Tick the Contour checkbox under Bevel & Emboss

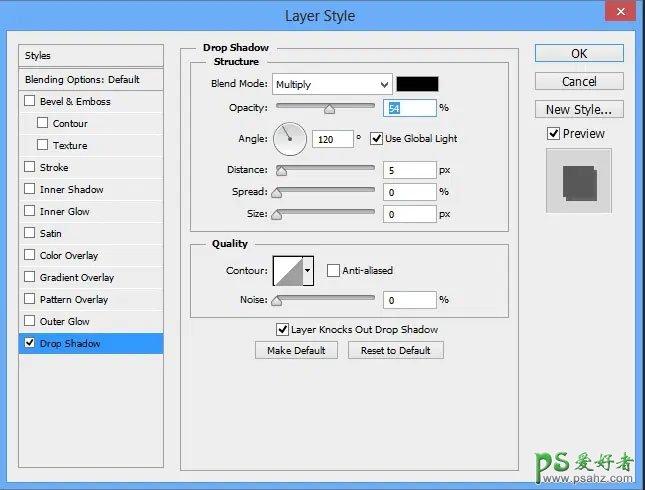42,123
